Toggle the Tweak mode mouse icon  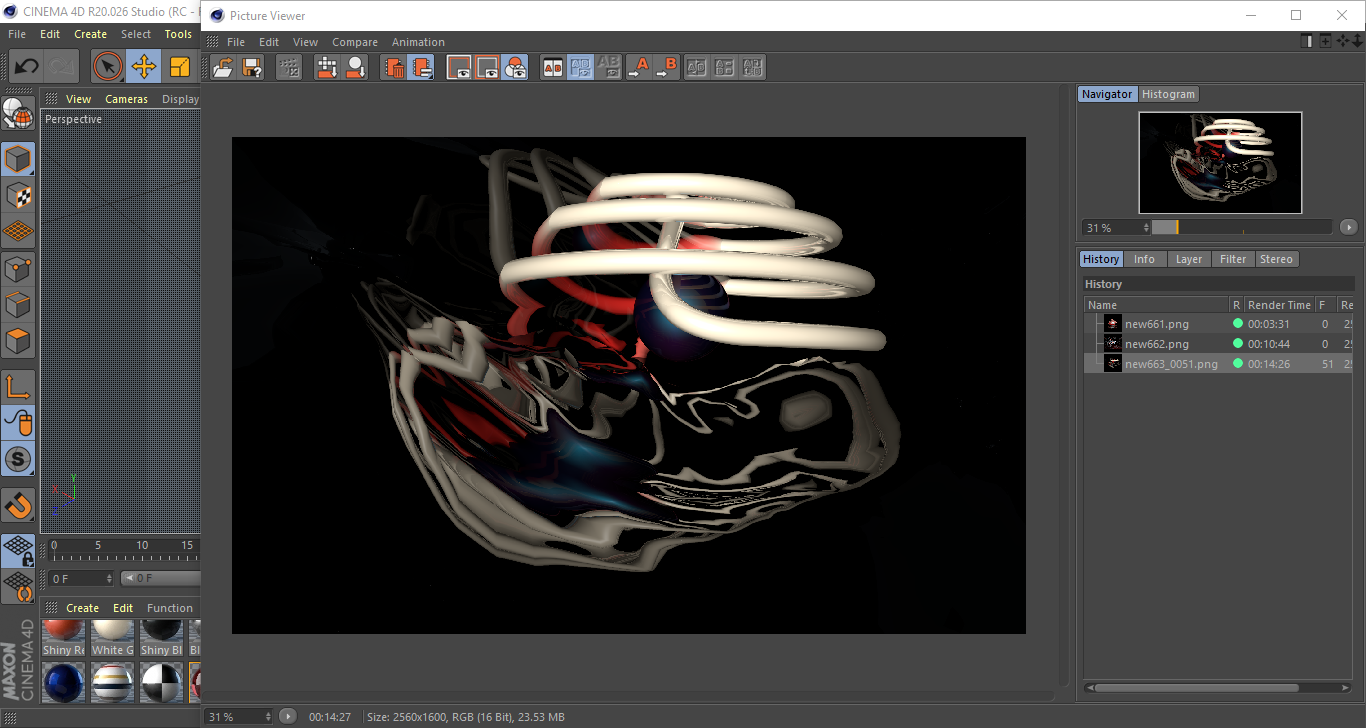coord(18,423)
